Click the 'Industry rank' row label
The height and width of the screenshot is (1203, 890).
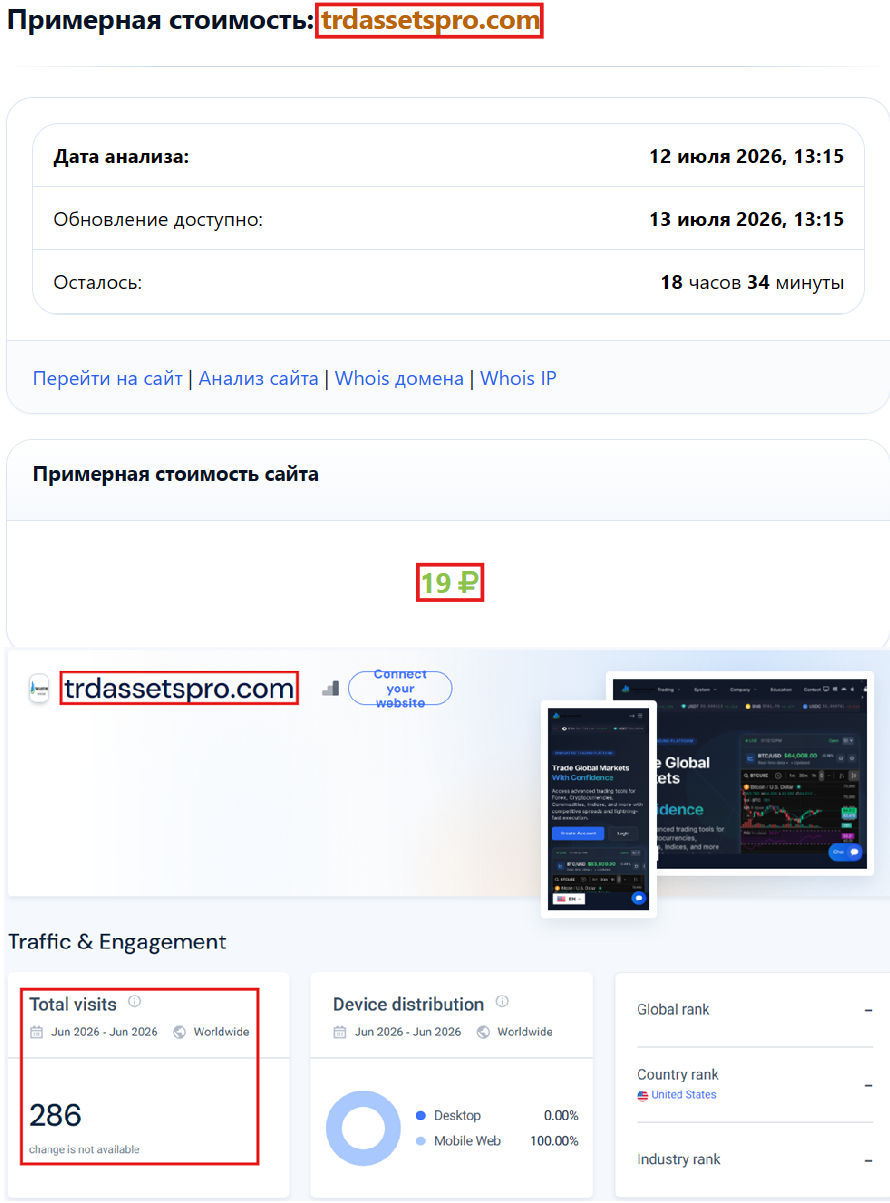tap(679, 1160)
